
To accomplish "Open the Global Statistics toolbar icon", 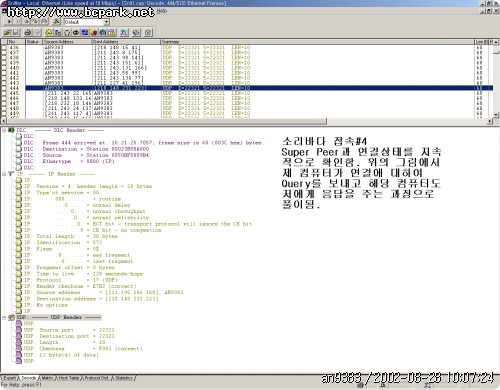I will click(103, 33).
